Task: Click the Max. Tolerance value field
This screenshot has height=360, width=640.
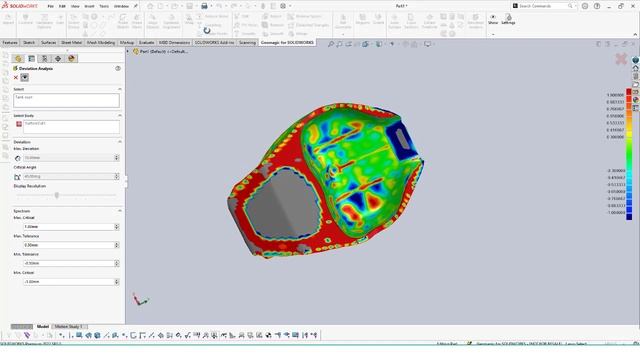Action: 69,245
